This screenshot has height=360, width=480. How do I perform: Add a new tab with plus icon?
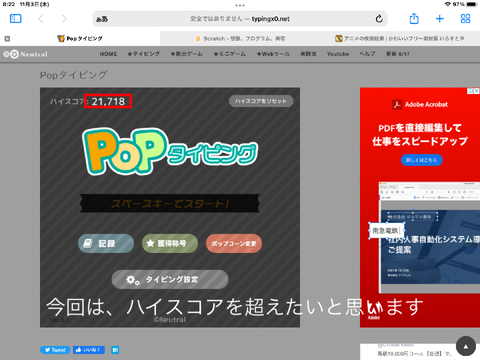coord(440,19)
